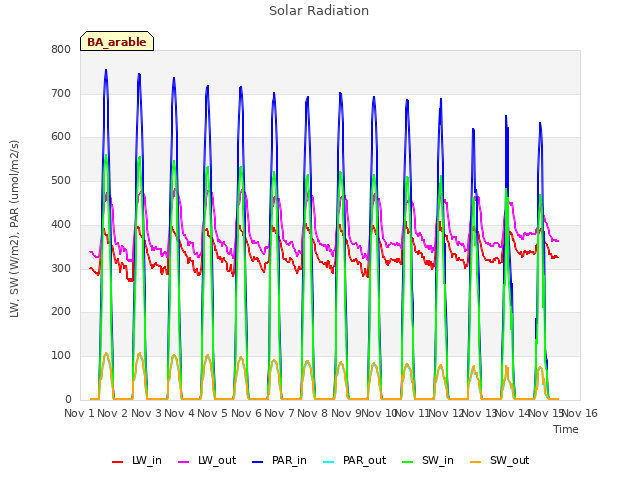640x480 pixels.
Task: Click the Nov 4 x-axis label
Action: pos(179,413)
